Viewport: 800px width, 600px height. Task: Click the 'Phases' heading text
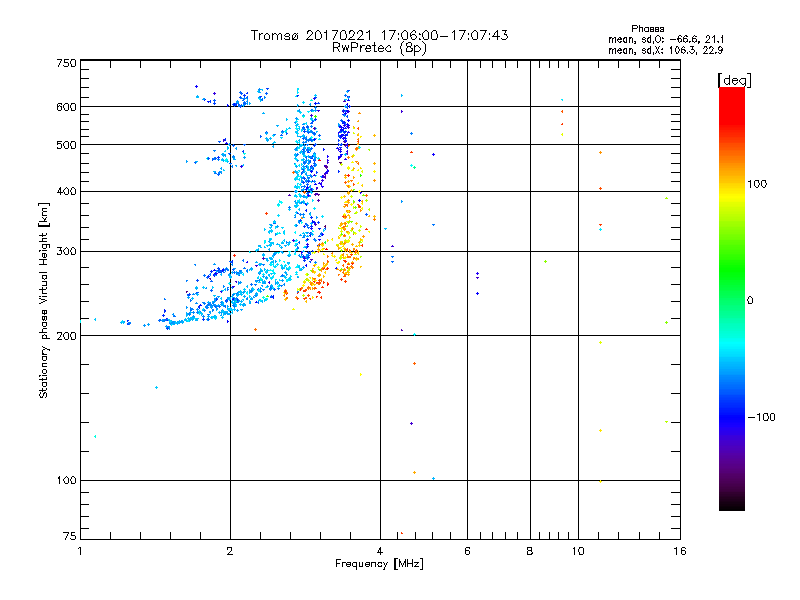647,29
